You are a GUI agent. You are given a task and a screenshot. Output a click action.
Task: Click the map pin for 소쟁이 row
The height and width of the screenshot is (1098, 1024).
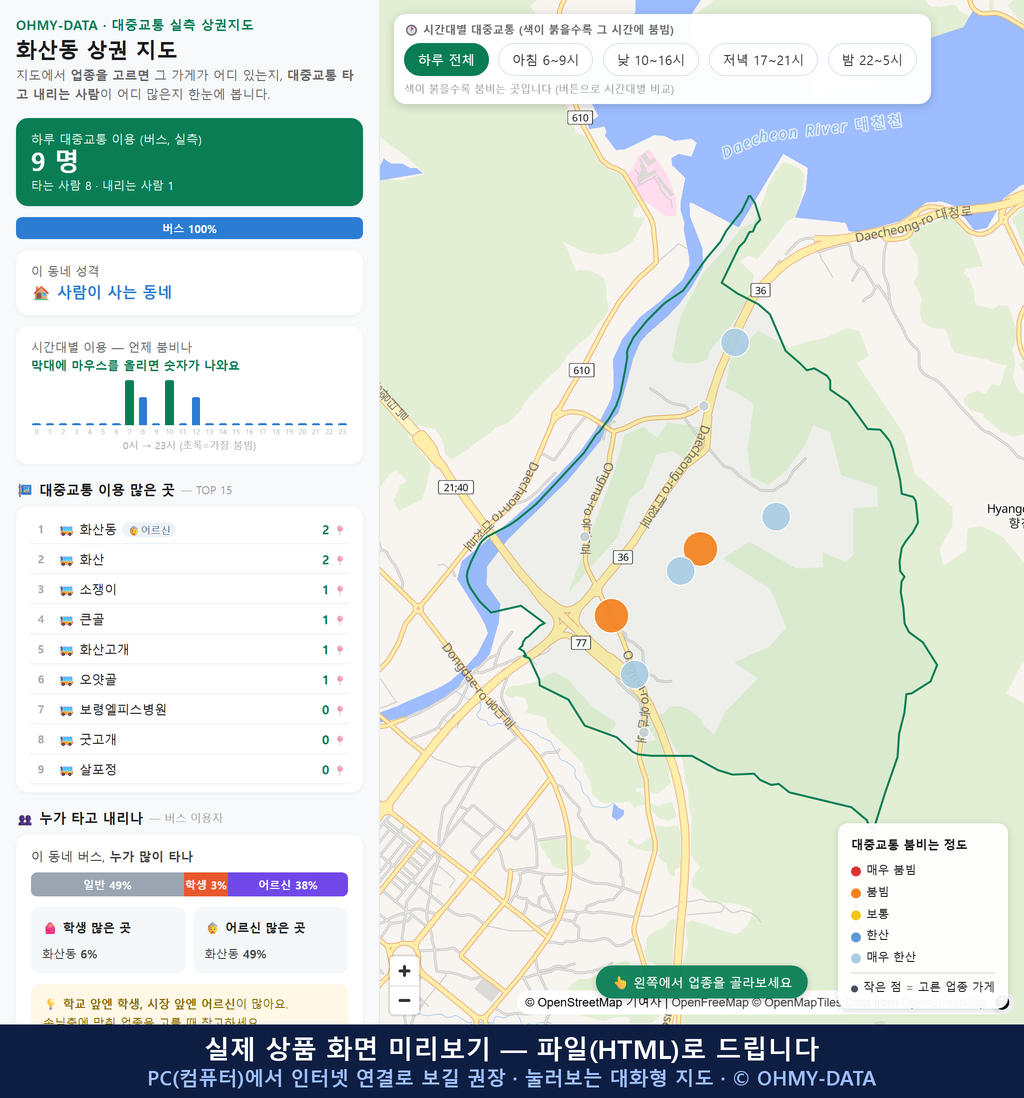(340, 590)
